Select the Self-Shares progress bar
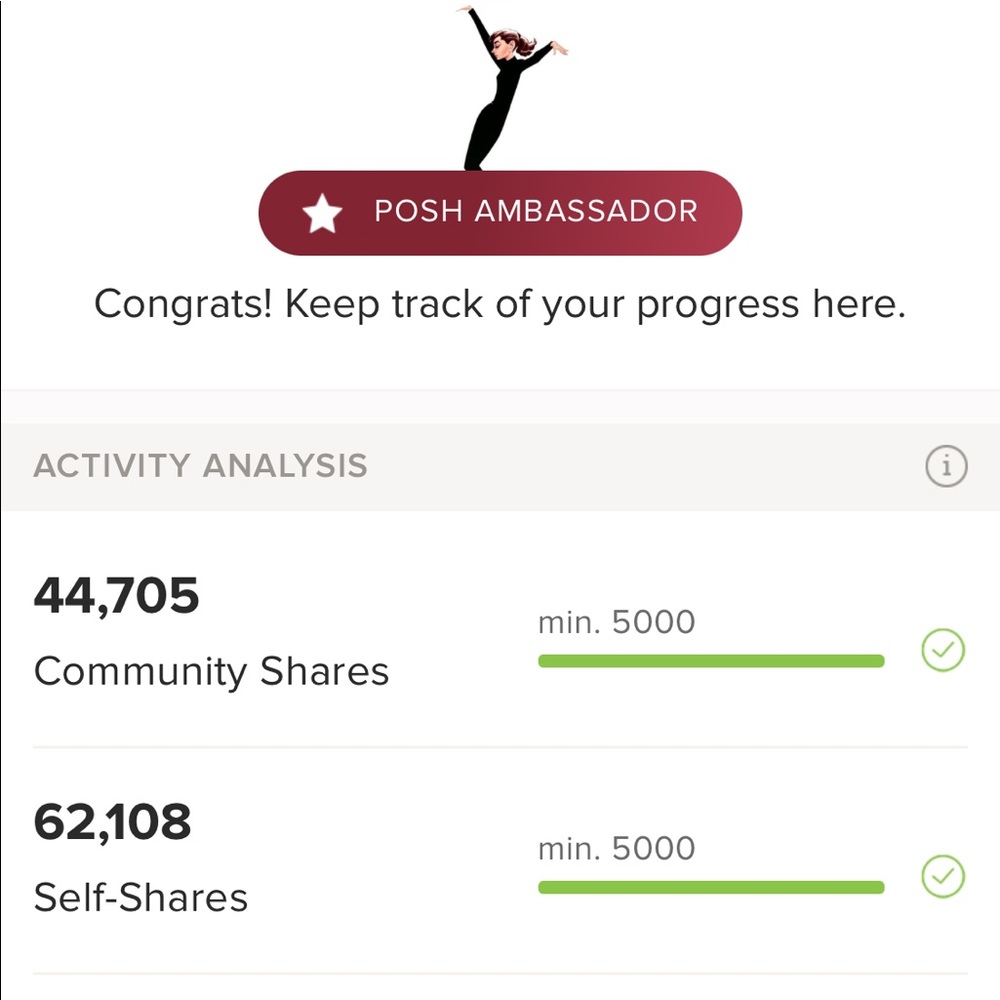Screen dimensions: 1000x1000 tap(711, 887)
